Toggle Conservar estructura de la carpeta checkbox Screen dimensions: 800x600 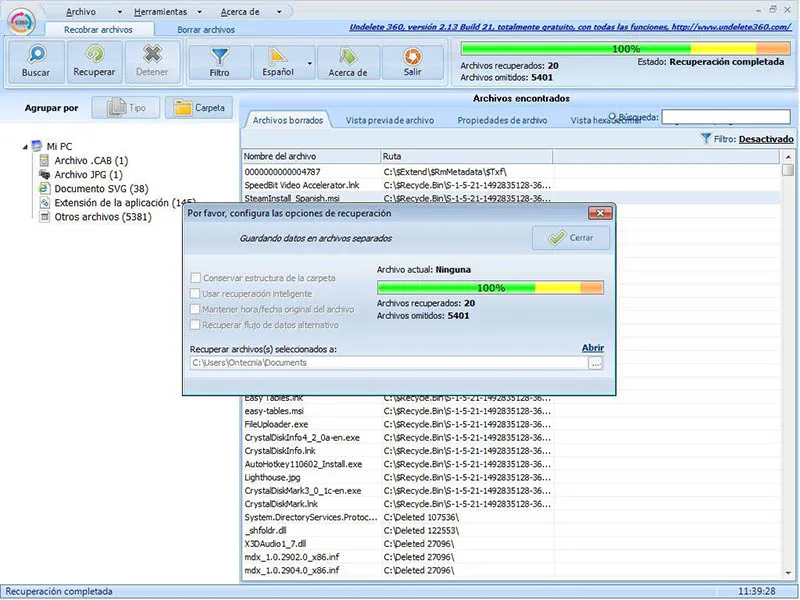point(195,277)
